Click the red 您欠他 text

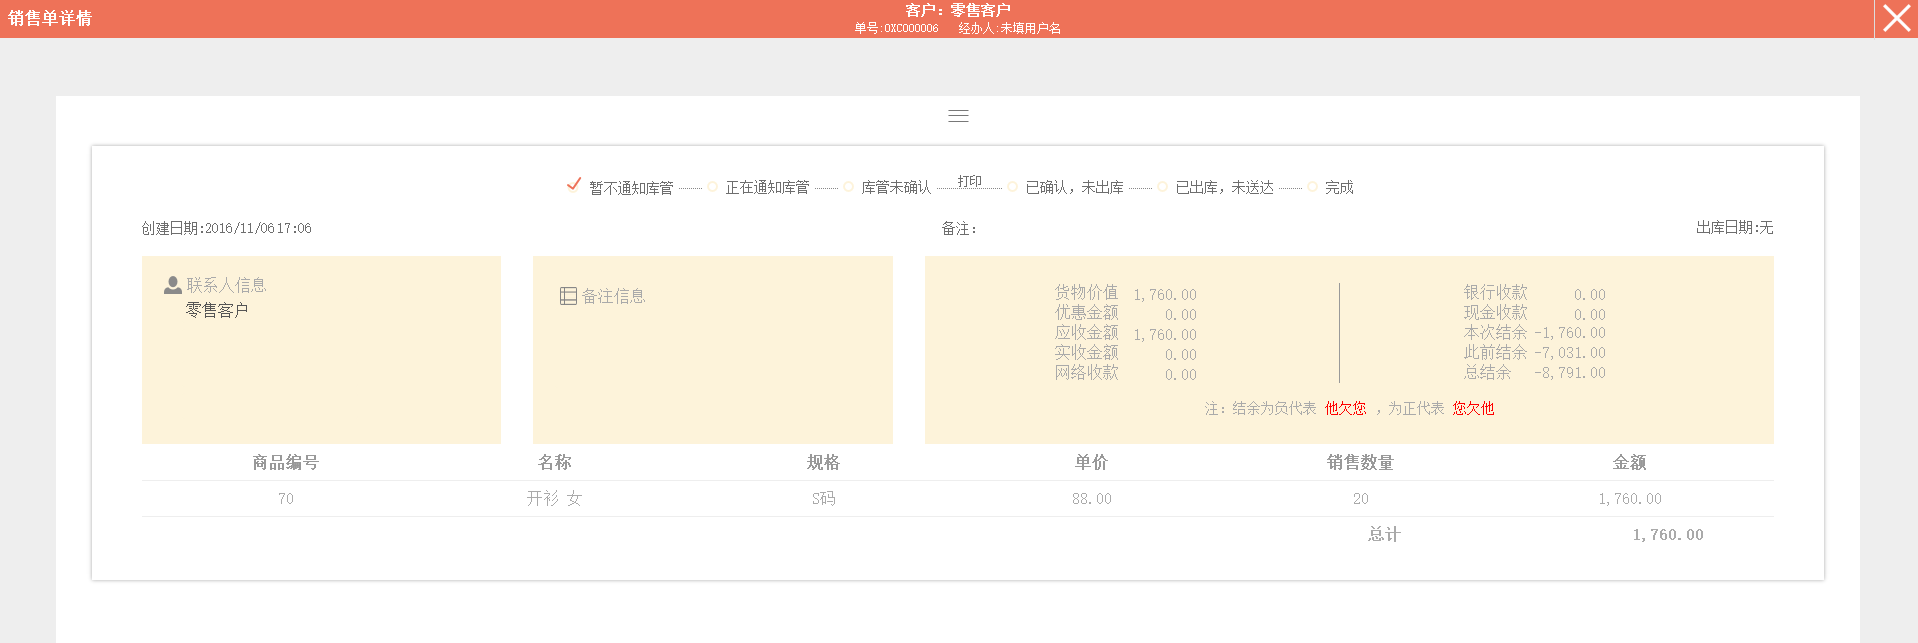click(x=1473, y=408)
